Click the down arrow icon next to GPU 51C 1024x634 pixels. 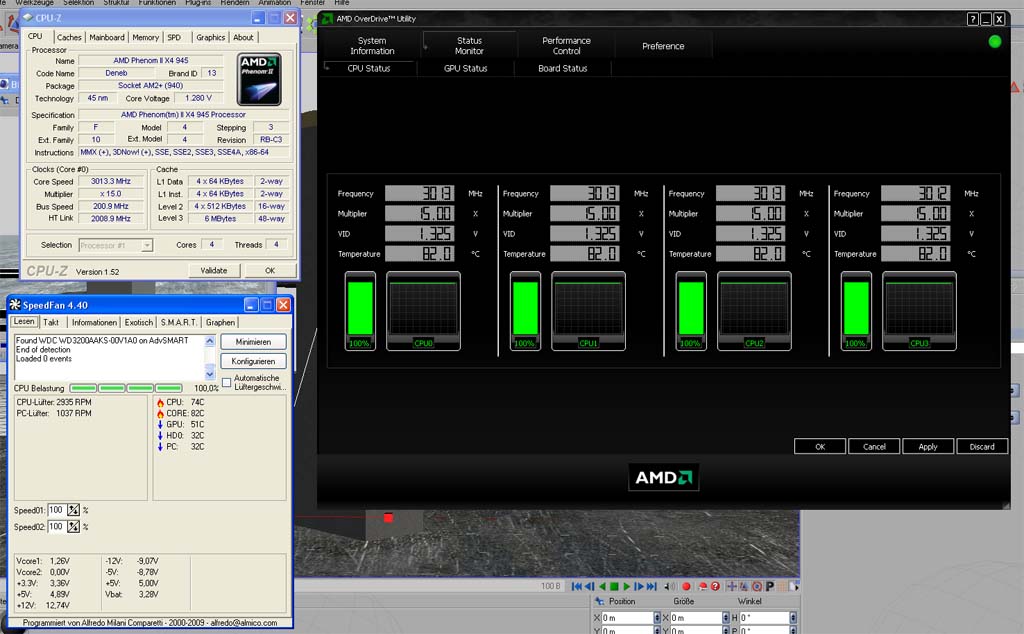tap(160, 424)
